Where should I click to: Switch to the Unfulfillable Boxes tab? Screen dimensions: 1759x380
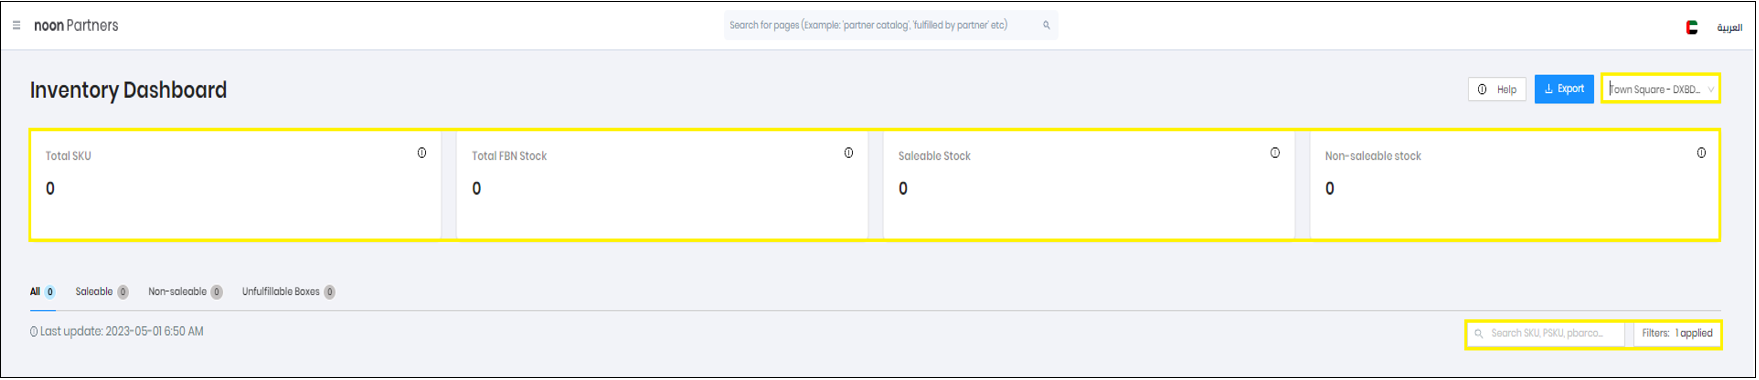[x=288, y=292]
